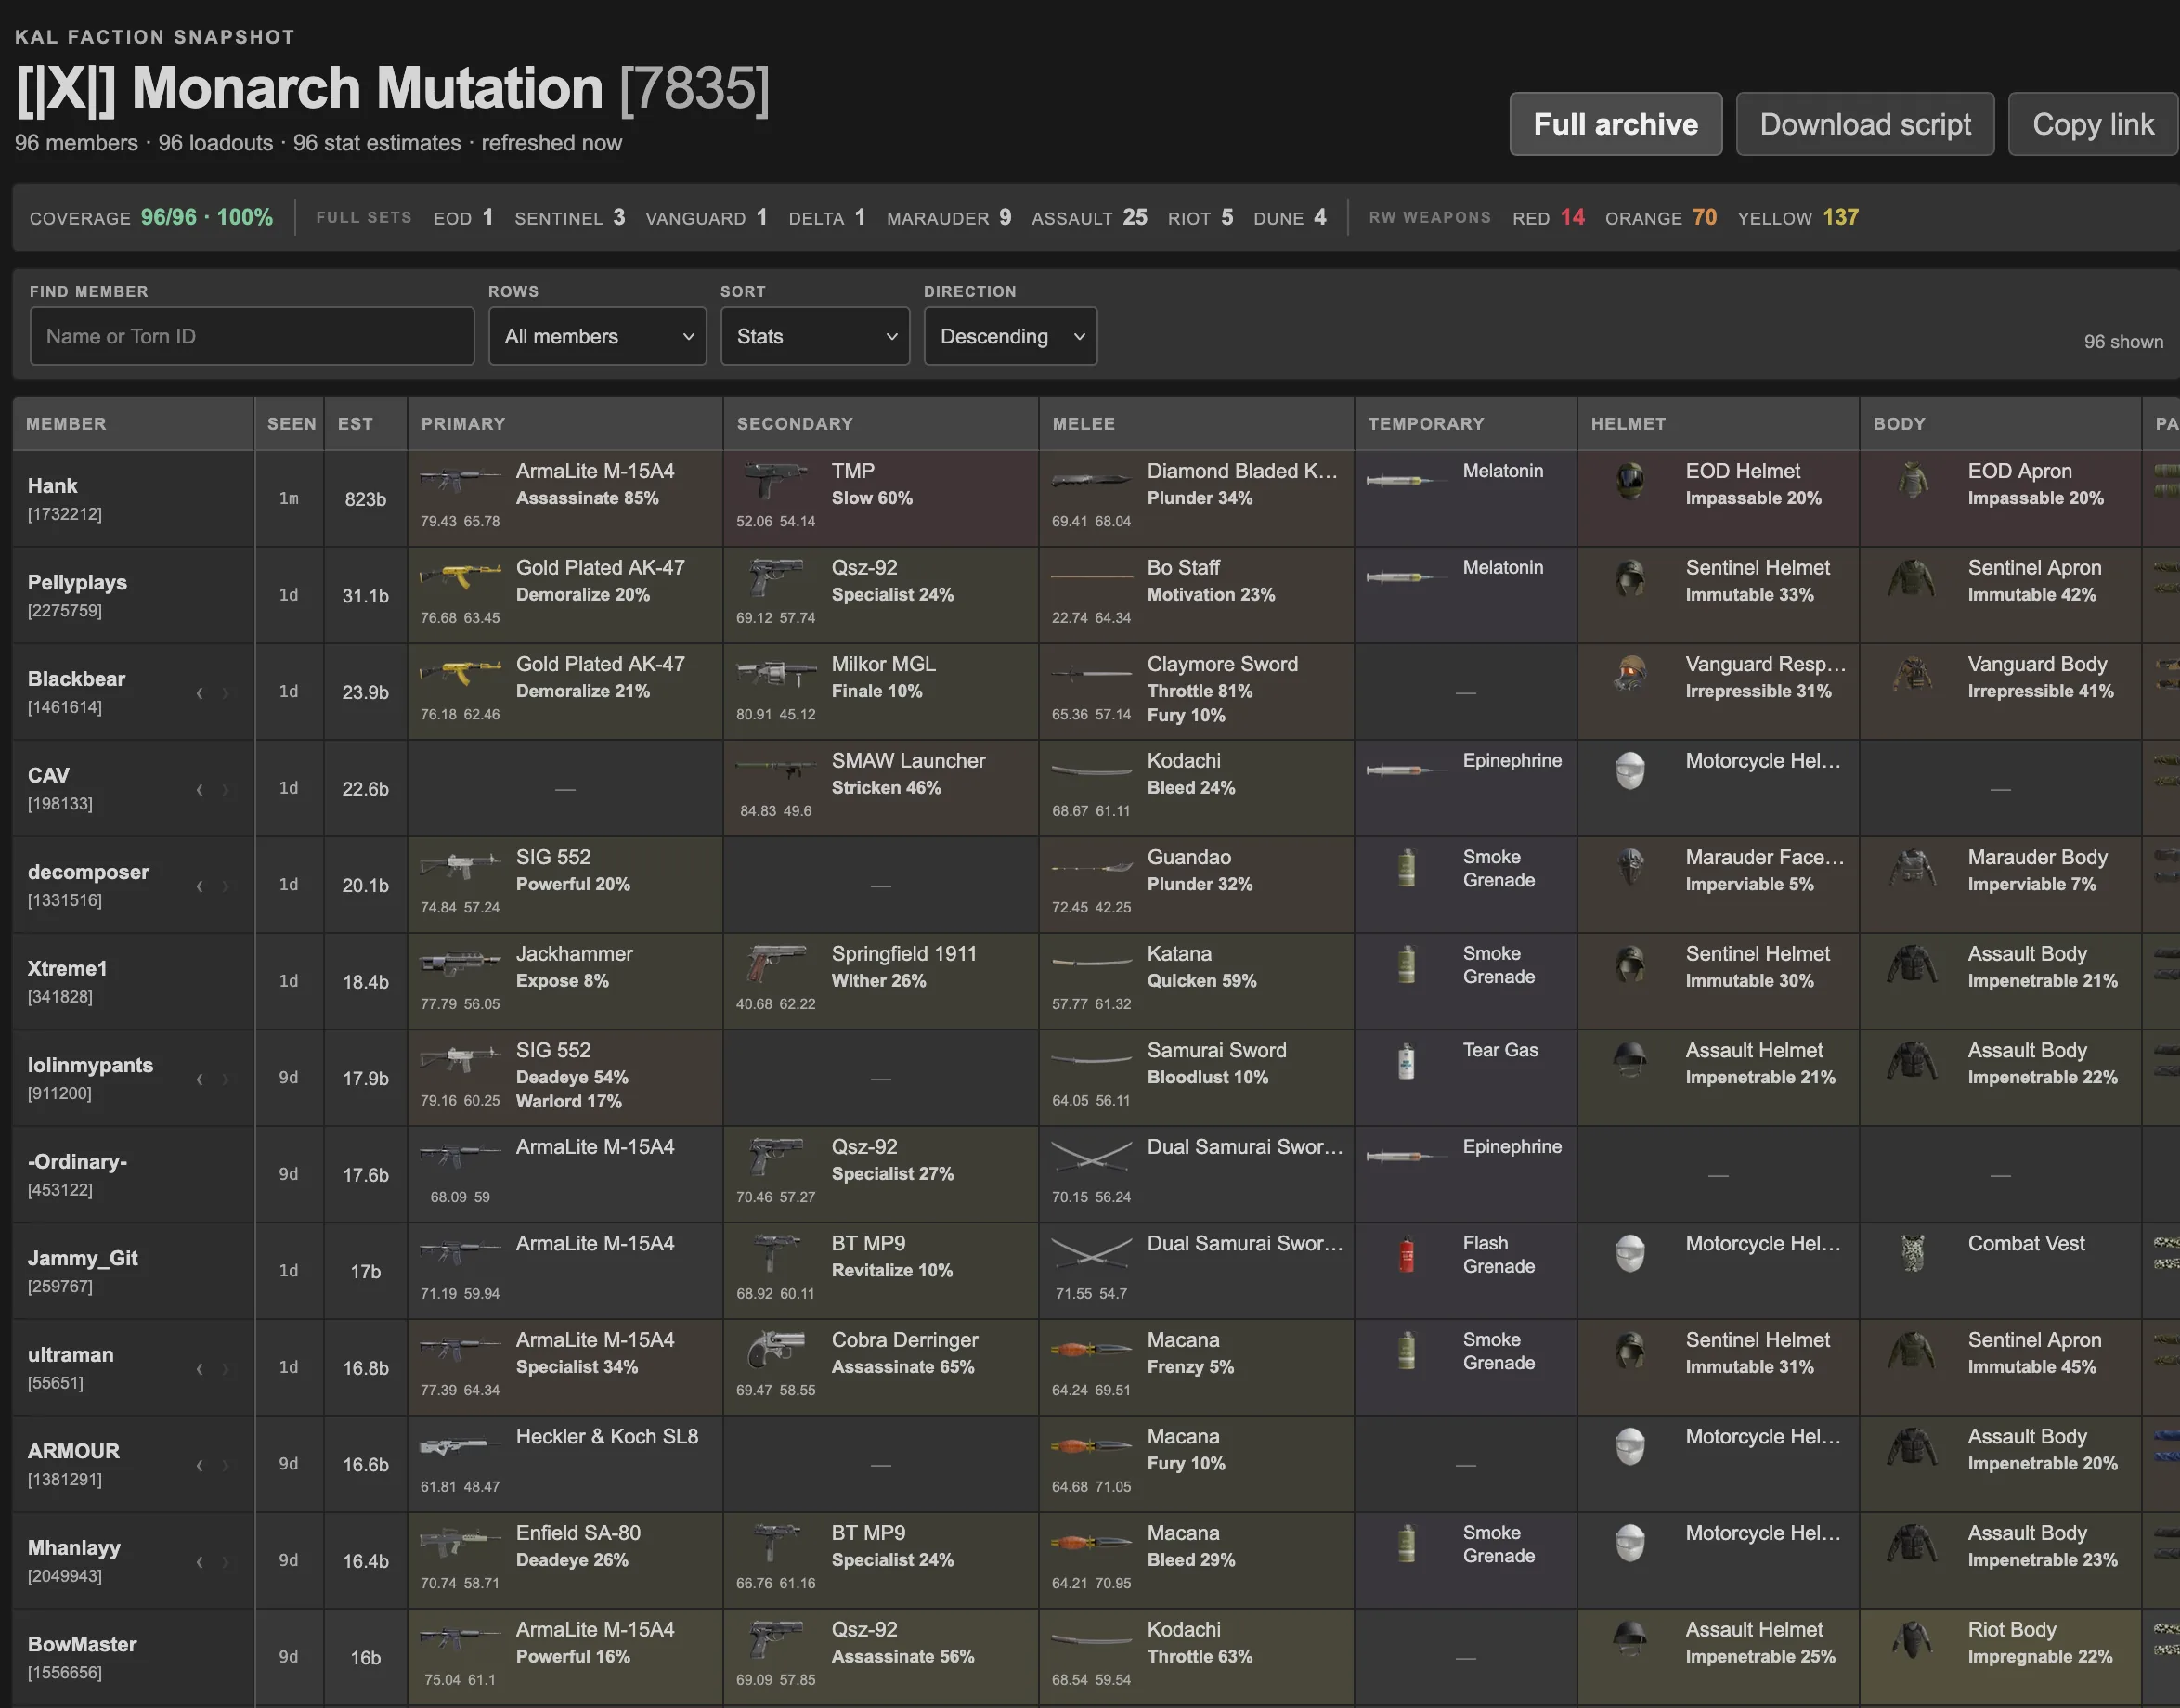2180x1708 pixels.
Task: Click the Full archive button
Action: (x=1615, y=124)
